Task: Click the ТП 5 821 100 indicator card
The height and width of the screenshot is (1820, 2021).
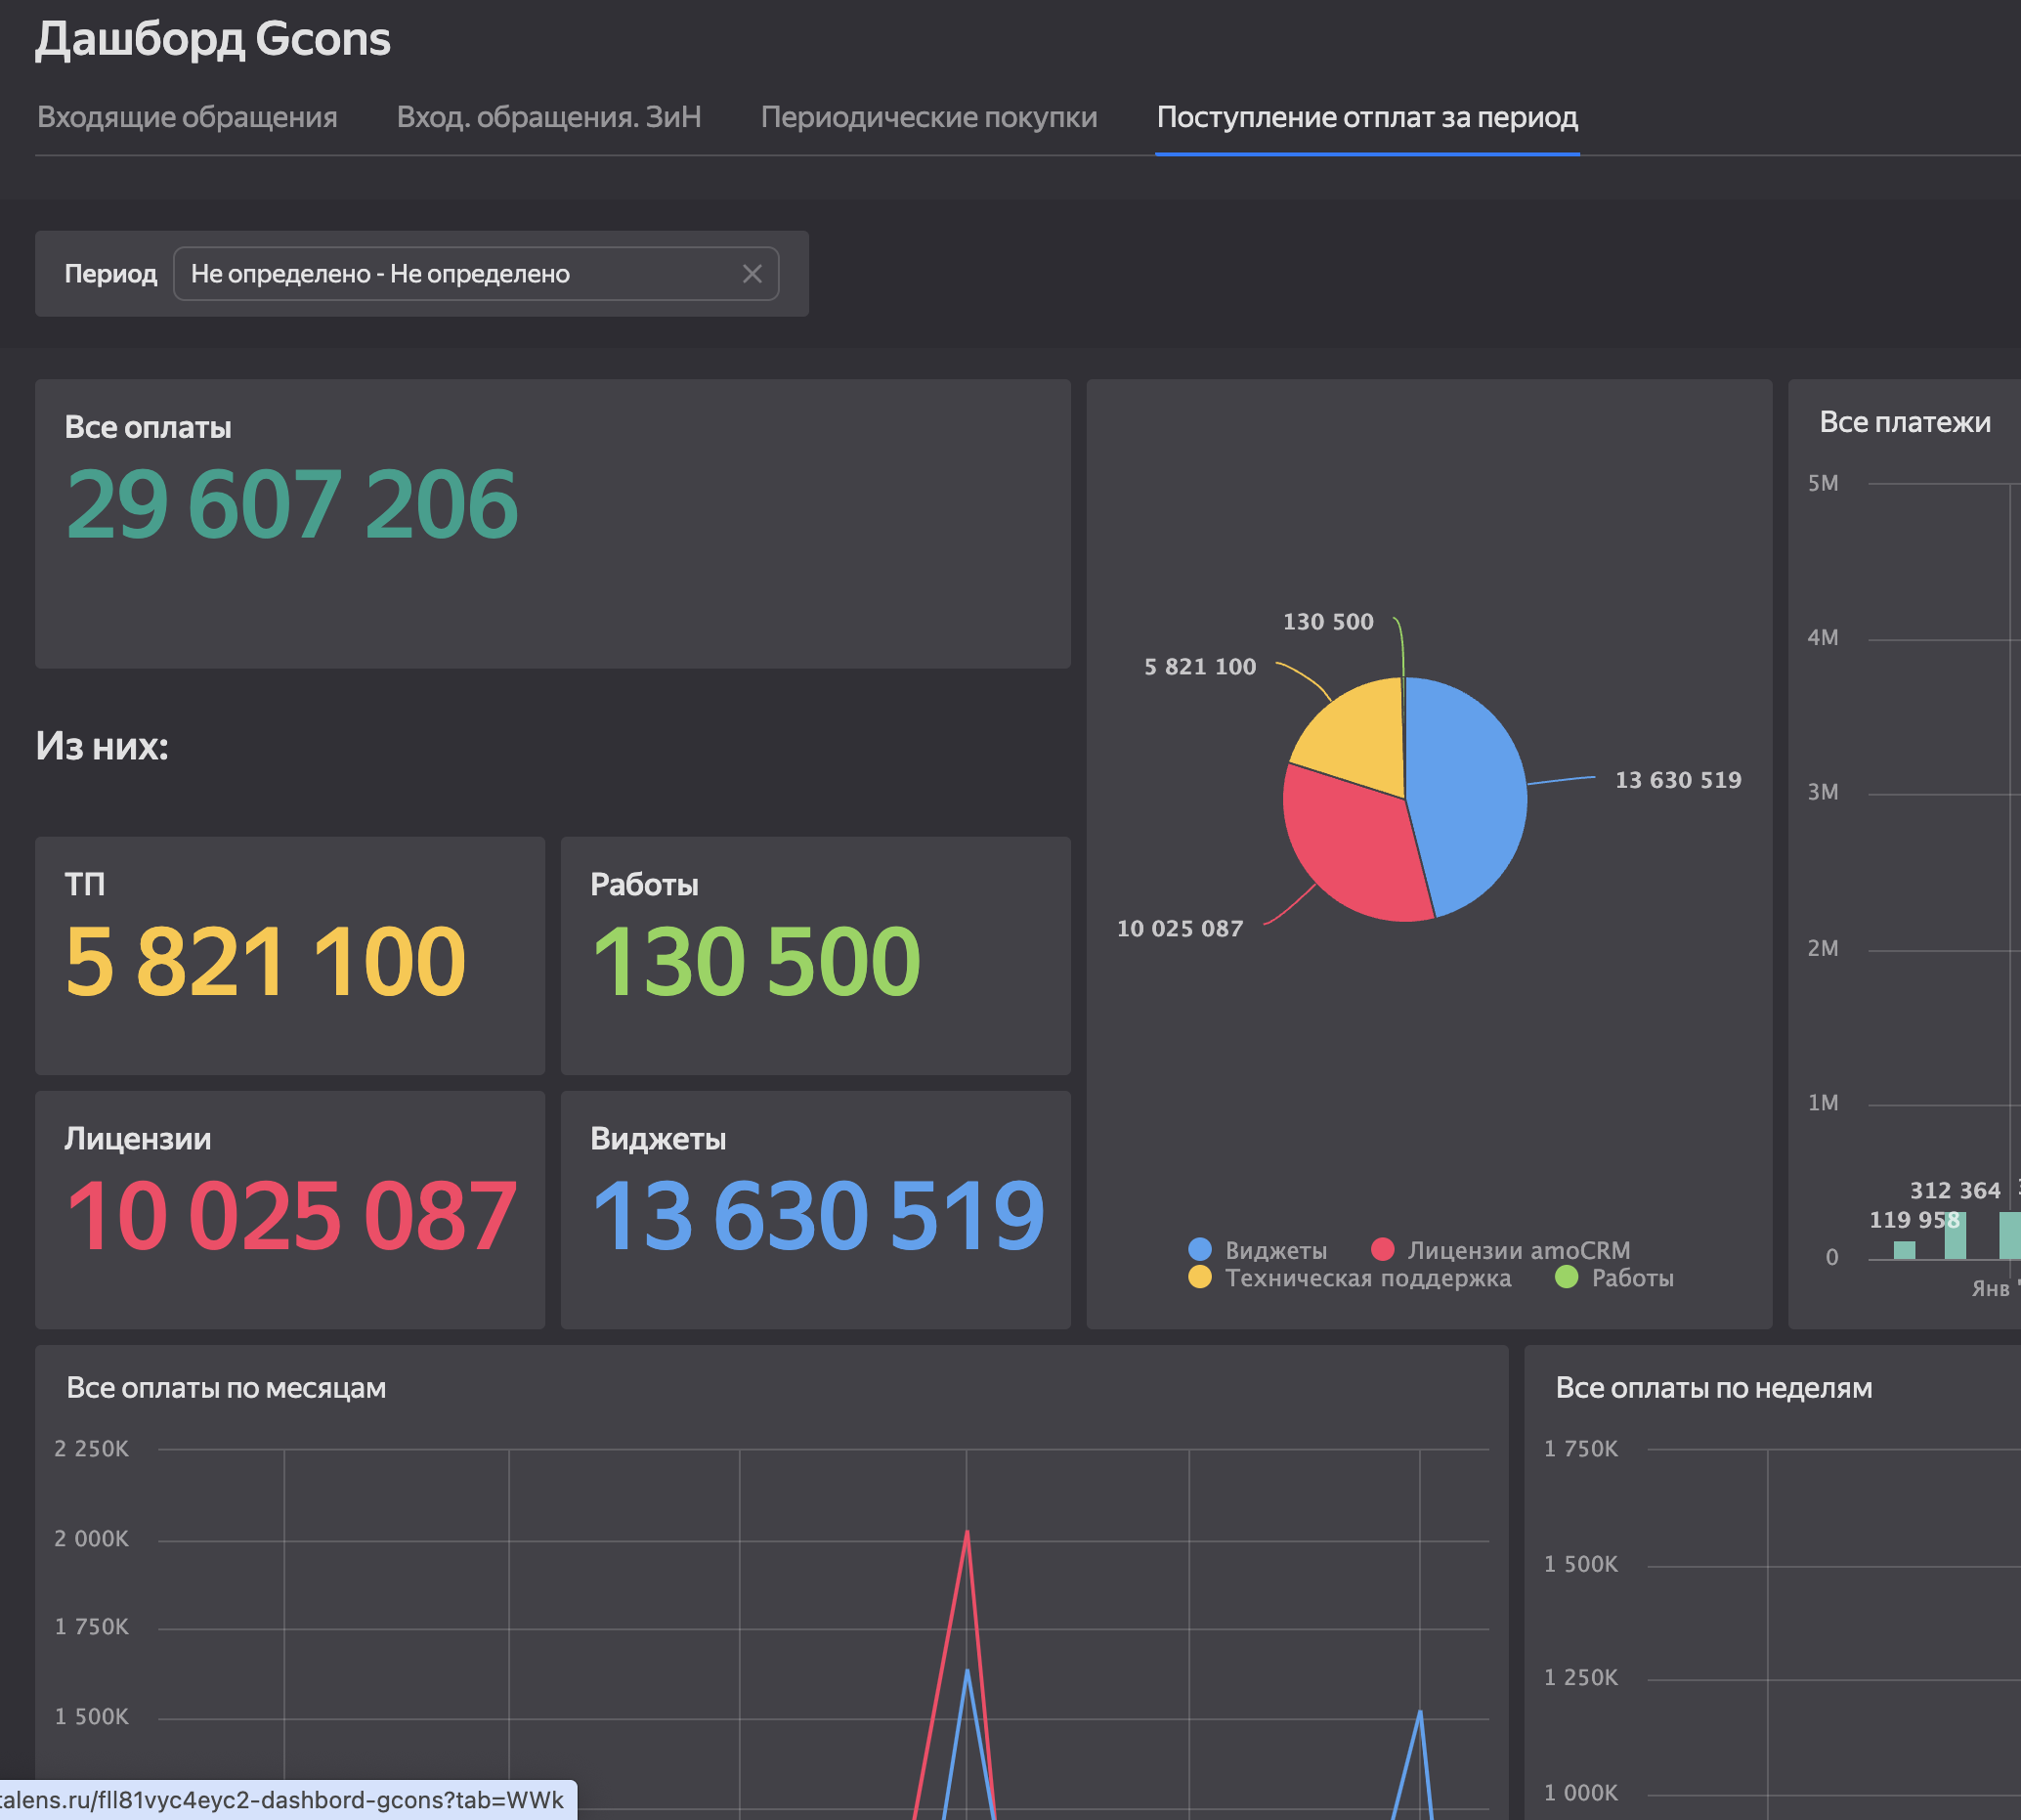Action: [x=266, y=960]
